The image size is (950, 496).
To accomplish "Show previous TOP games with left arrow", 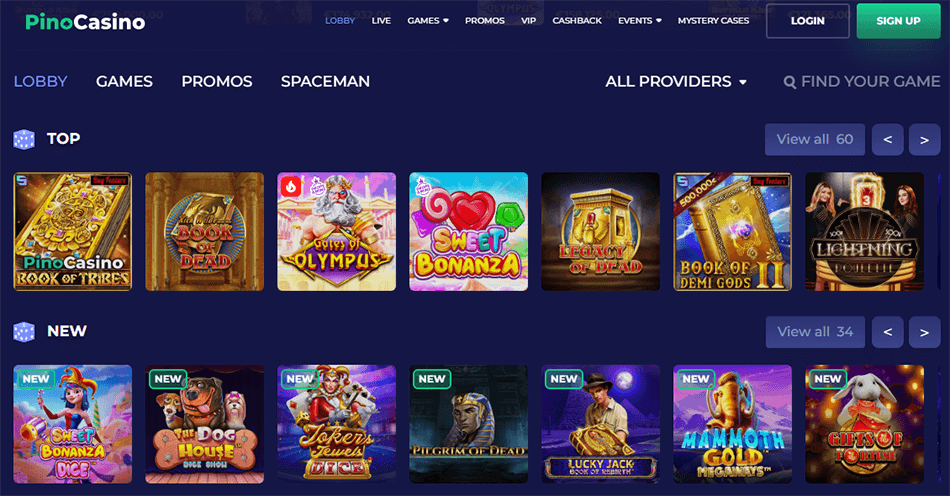I will pyautogui.click(x=888, y=140).
